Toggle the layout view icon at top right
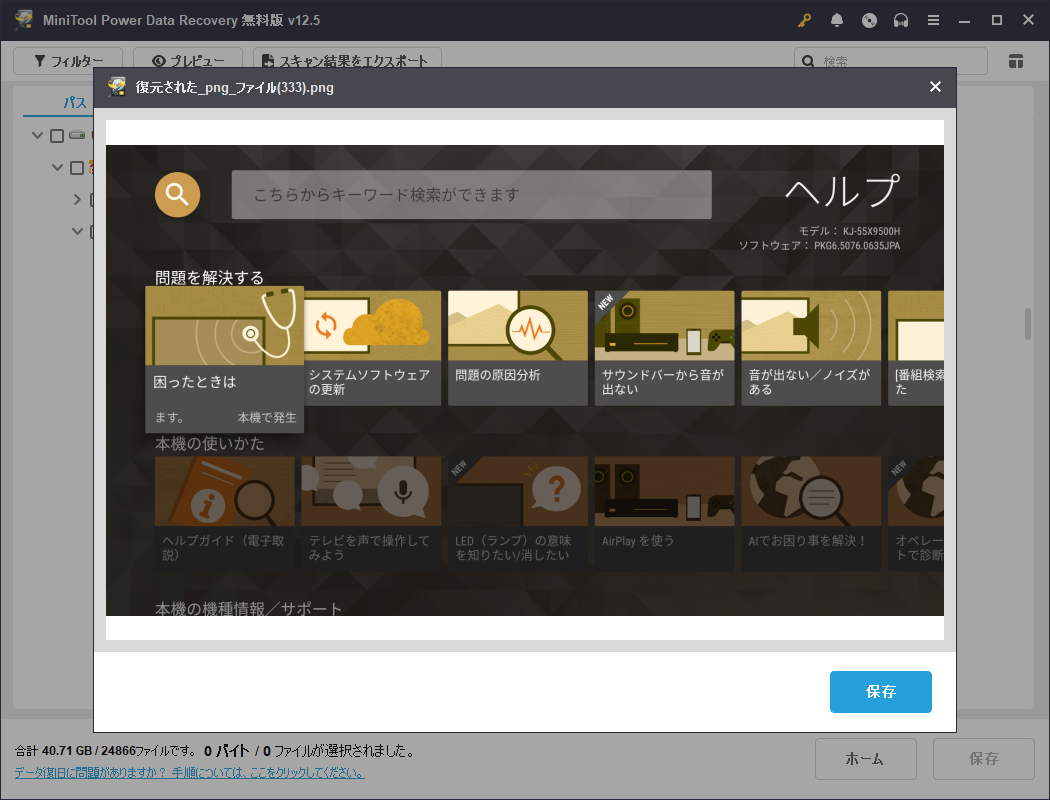 [1015, 61]
